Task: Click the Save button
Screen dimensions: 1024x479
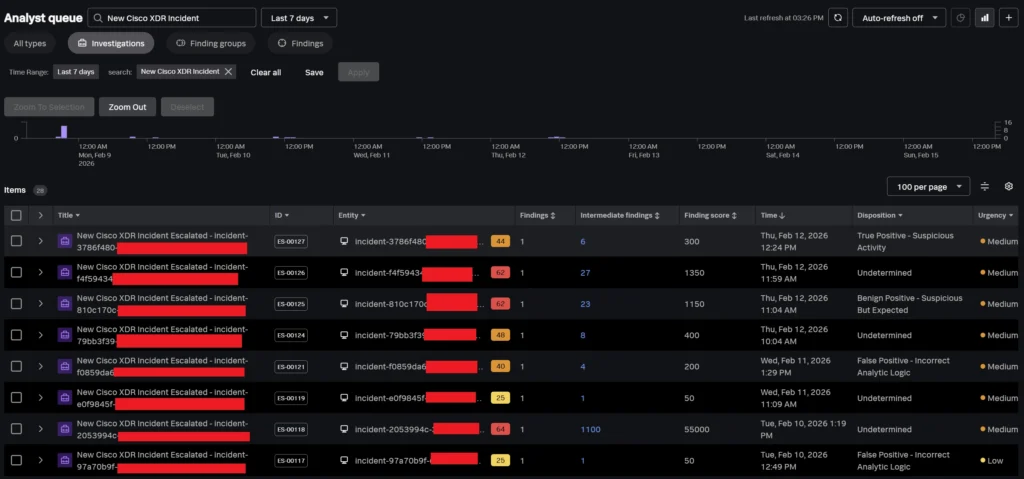Action: point(314,72)
